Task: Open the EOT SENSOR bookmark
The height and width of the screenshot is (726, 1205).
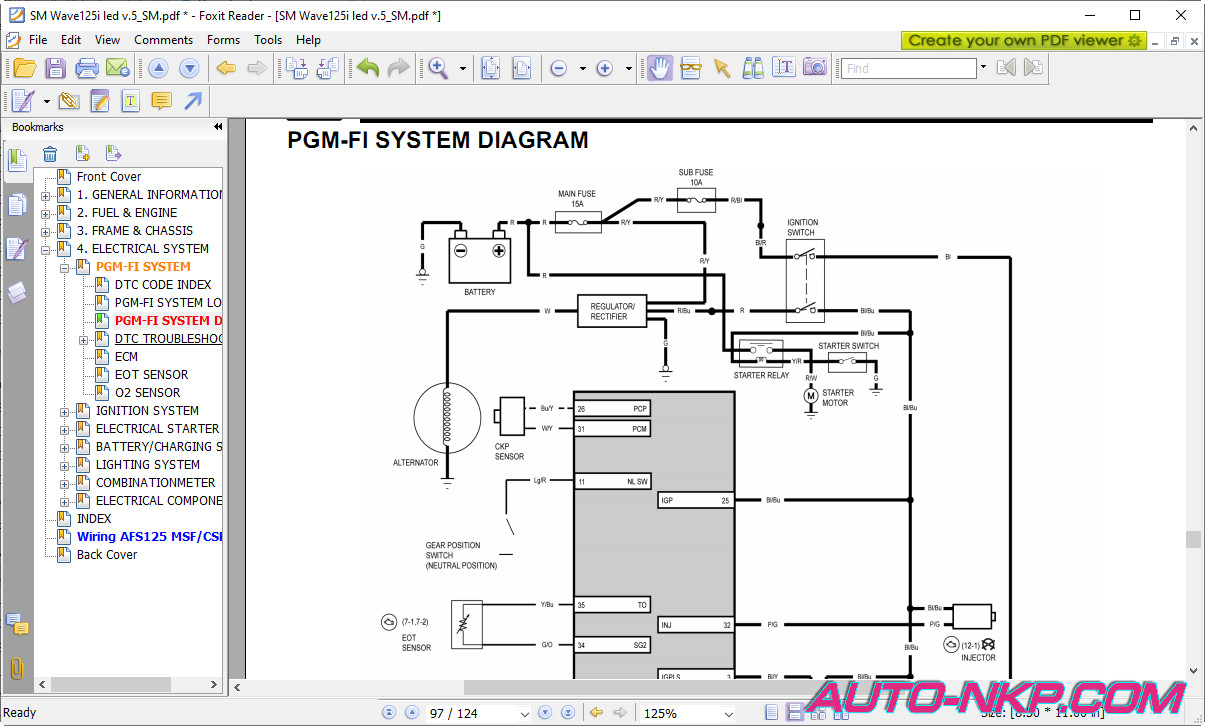Action: tap(151, 375)
